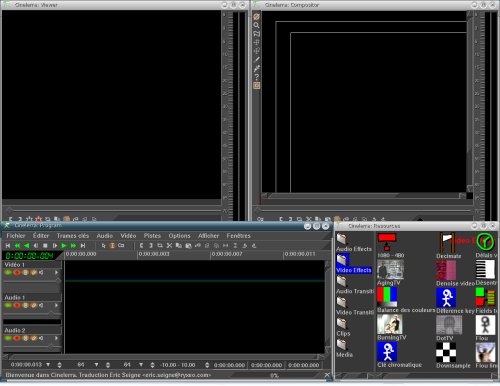Choose the I-beam cut and paste editing mode
Screen dimensions: 500x386
[112, 246]
